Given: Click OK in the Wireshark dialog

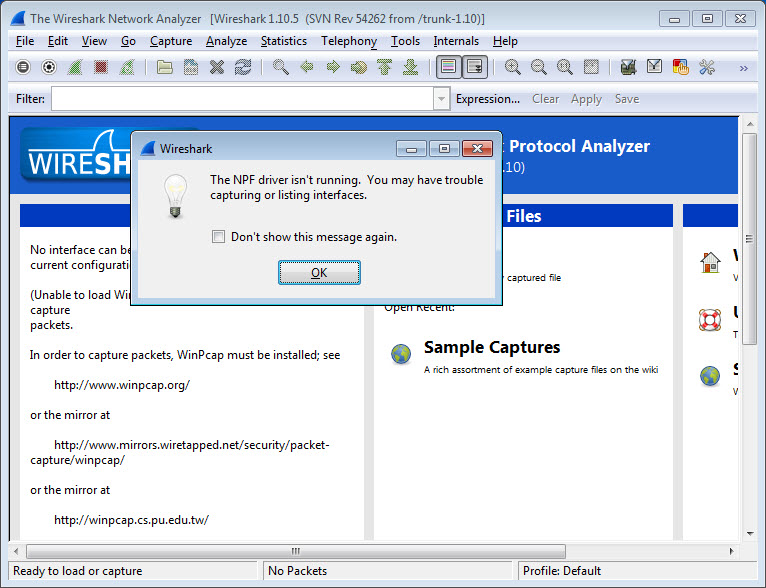Looking at the screenshot, I should (319, 273).
